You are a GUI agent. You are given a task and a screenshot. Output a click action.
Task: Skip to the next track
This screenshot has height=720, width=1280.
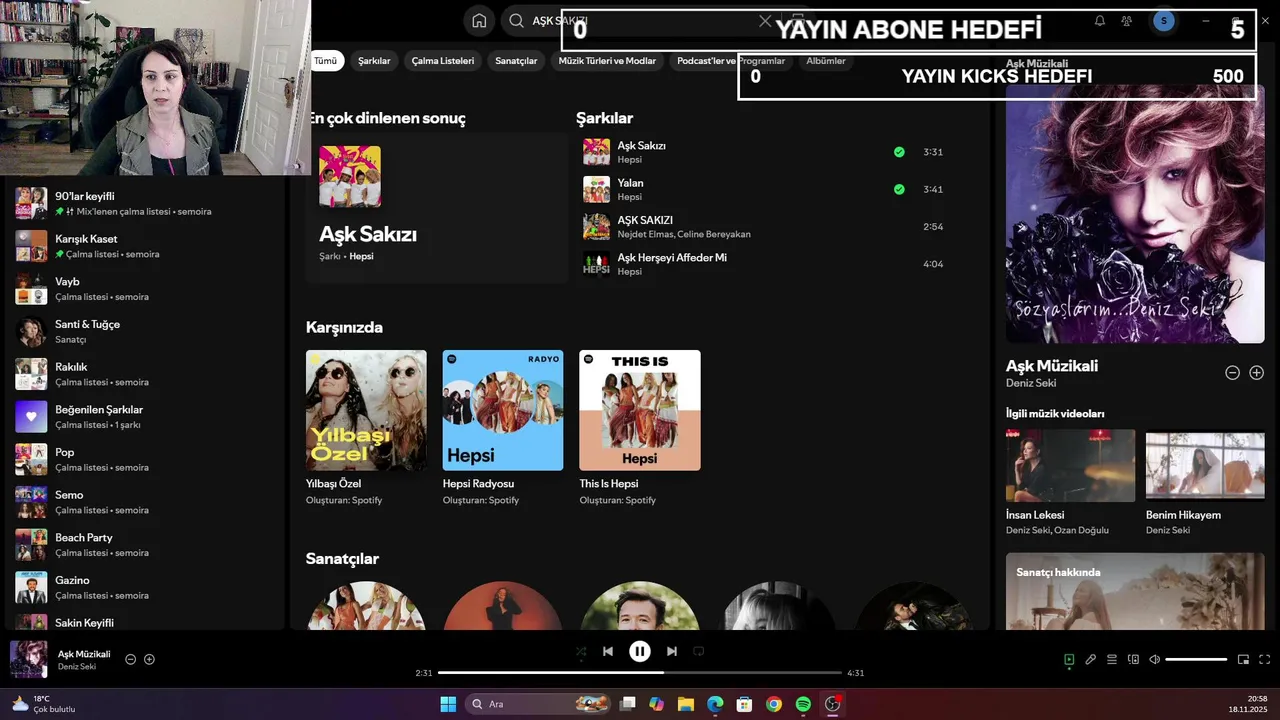tap(672, 651)
